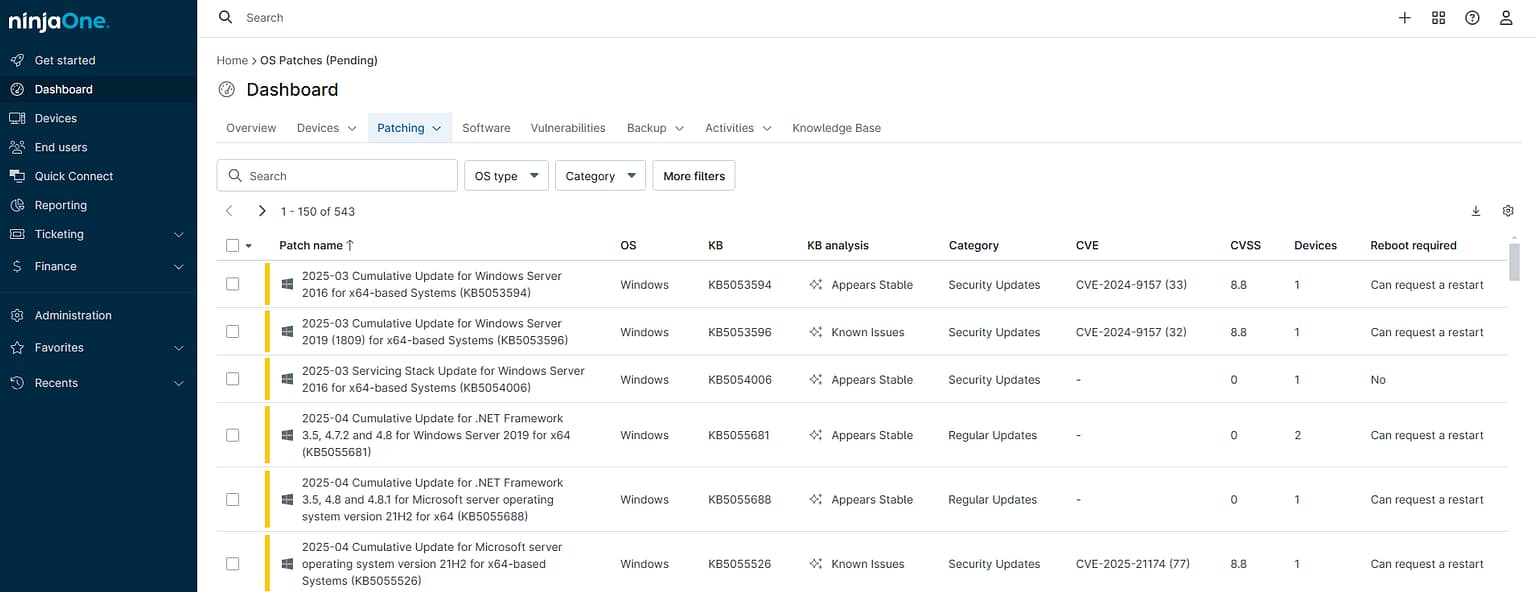The width and height of the screenshot is (1536, 592).
Task: Open the help question-mark icon
Action: [1472, 17]
